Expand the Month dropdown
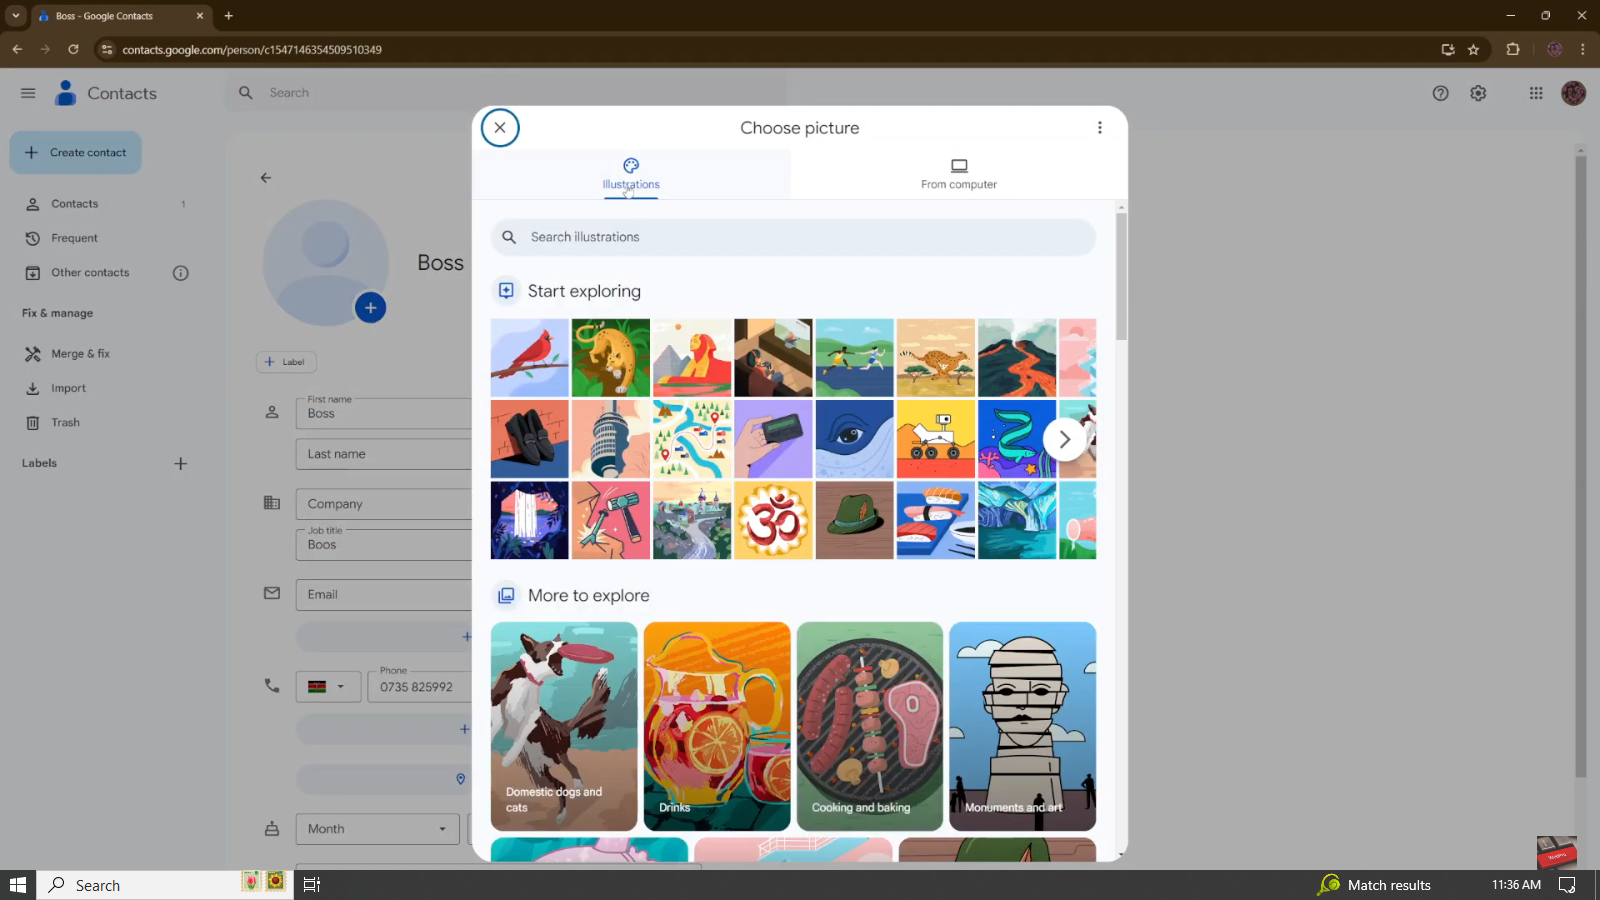This screenshot has height=900, width=1600. tap(377, 829)
